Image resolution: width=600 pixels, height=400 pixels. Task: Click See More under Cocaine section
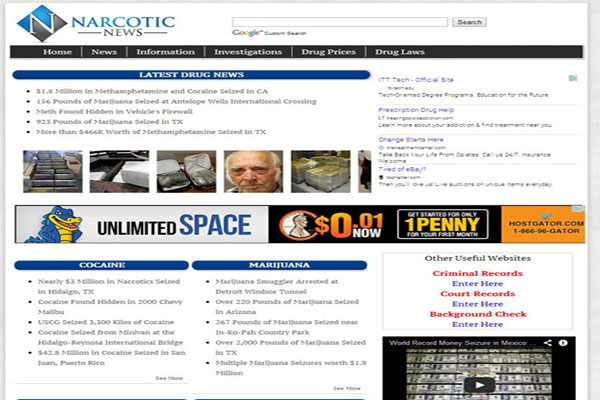click(x=169, y=378)
